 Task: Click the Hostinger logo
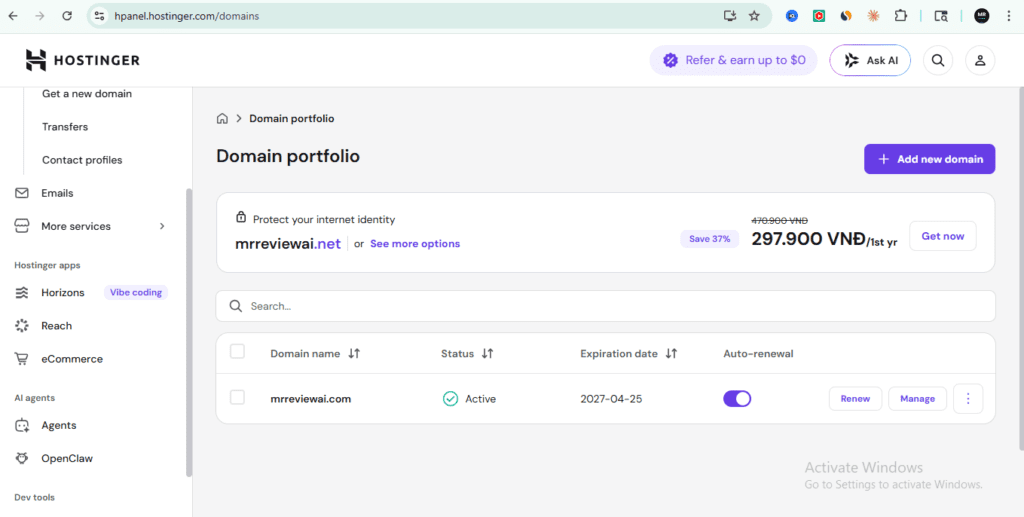click(83, 60)
